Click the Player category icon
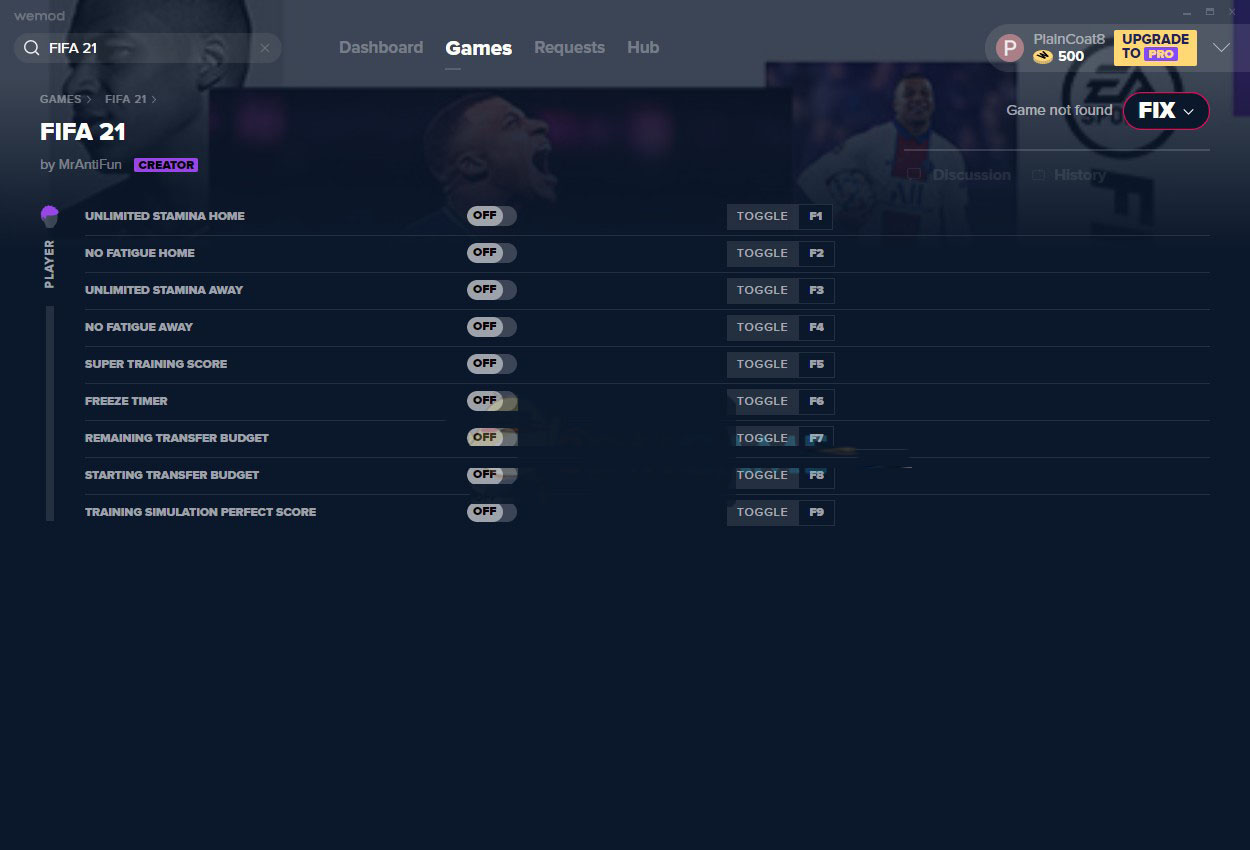The image size is (1250, 850). pyautogui.click(x=50, y=216)
